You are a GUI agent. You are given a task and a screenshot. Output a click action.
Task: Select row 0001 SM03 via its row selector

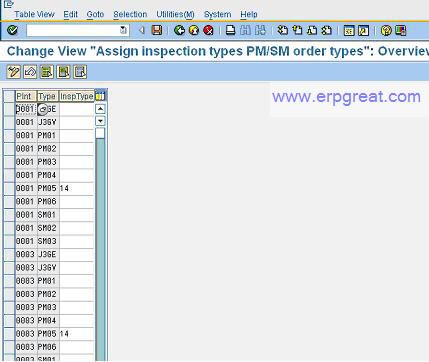(9, 241)
